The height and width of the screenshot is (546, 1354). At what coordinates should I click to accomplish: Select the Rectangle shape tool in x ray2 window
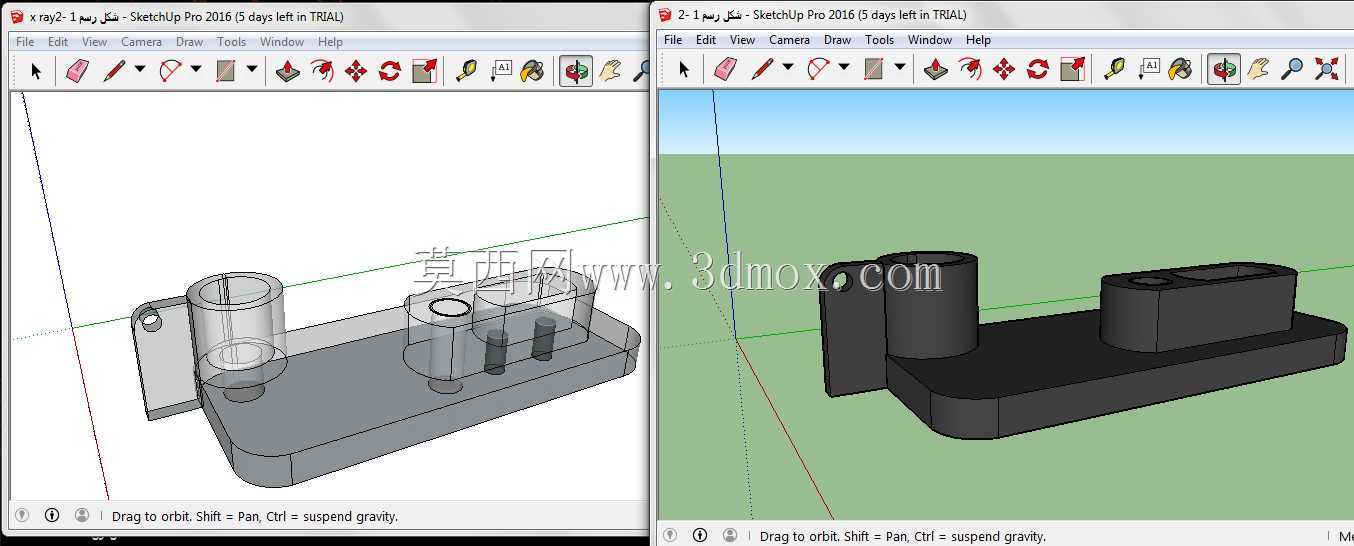(226, 71)
